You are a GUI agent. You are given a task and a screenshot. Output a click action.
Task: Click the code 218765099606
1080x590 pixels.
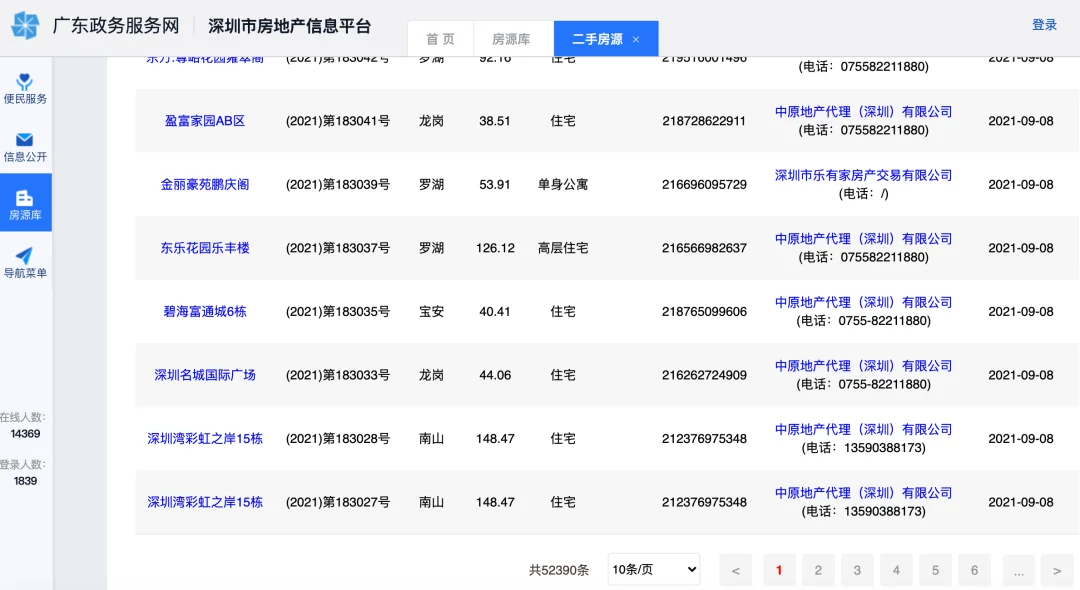click(704, 312)
